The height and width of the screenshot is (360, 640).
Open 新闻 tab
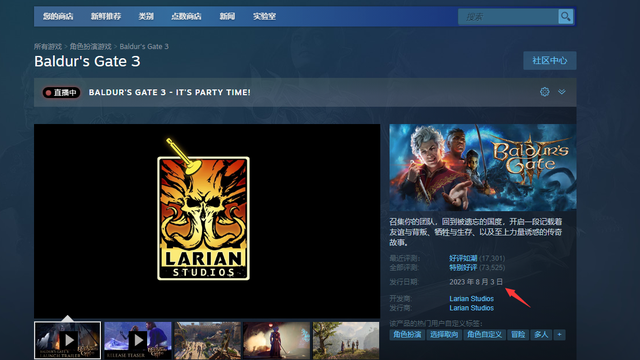click(227, 16)
